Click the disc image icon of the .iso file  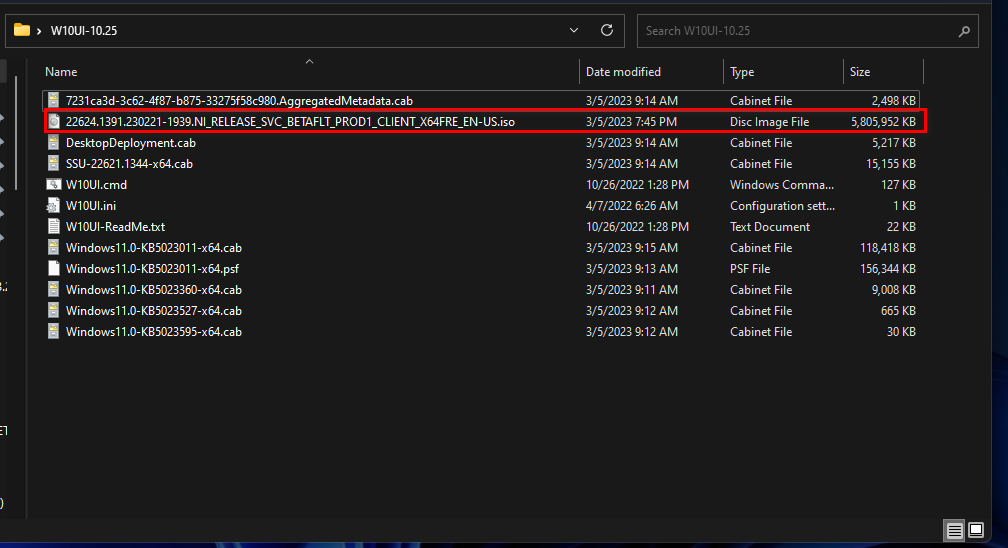[x=54, y=122]
